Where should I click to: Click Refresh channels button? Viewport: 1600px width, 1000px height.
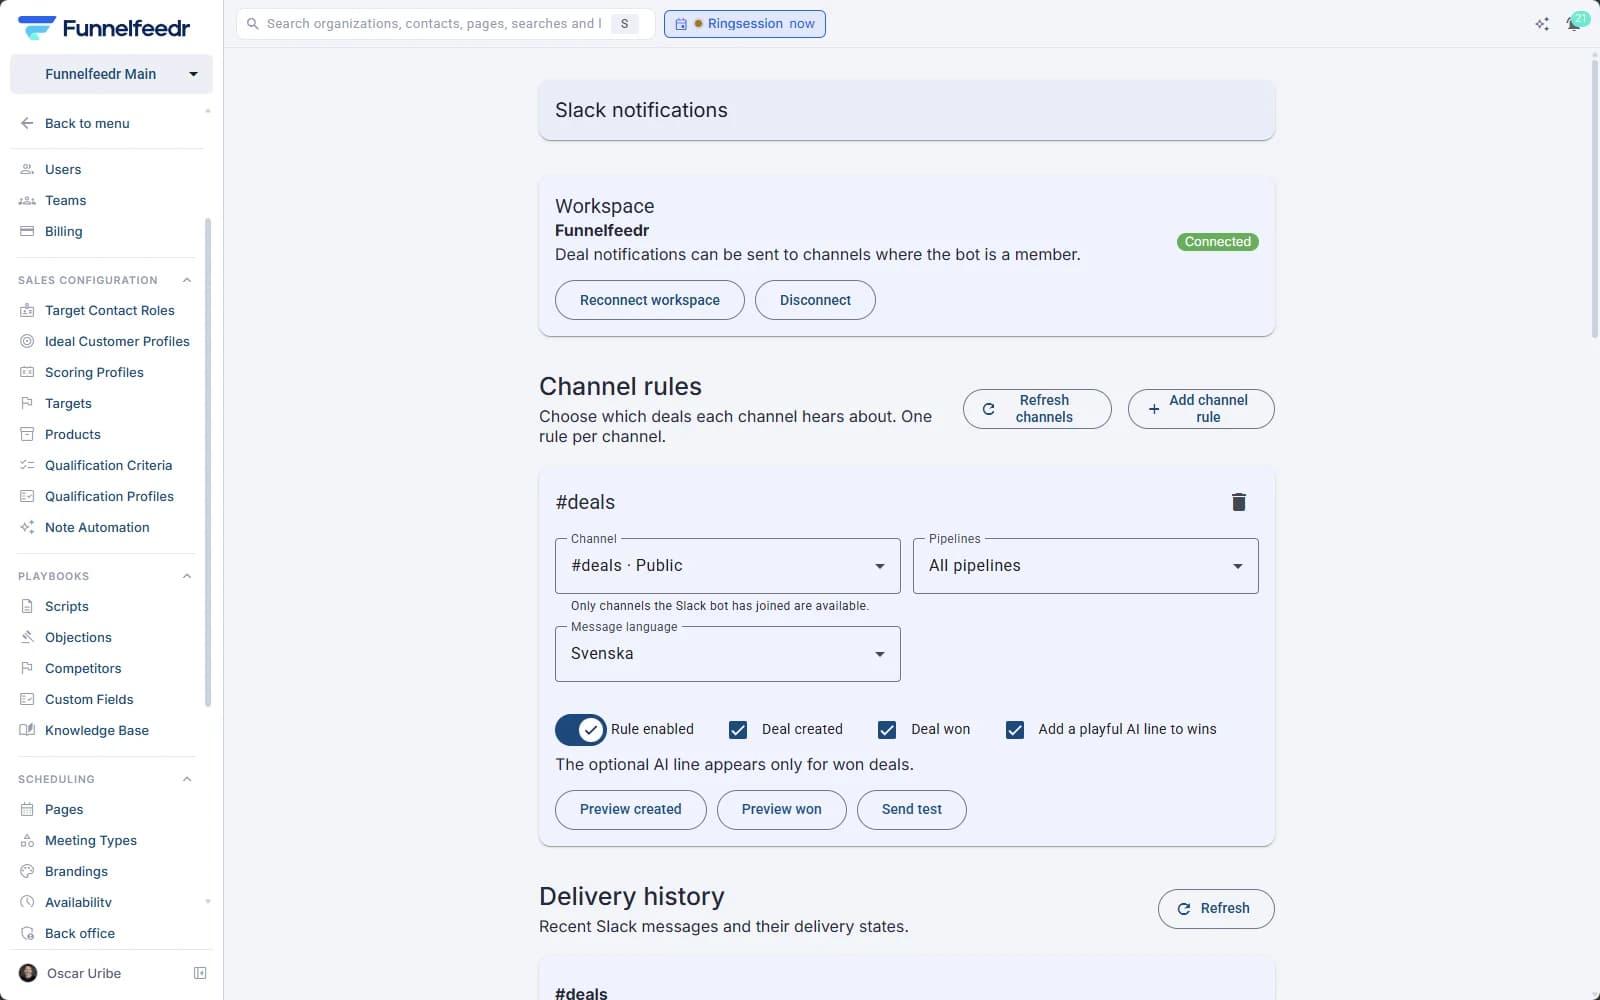(1037, 409)
